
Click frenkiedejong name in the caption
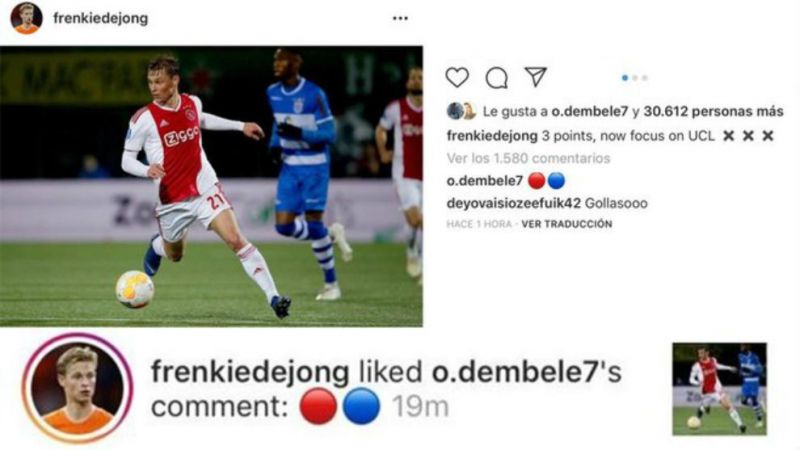pyautogui.click(x=494, y=136)
